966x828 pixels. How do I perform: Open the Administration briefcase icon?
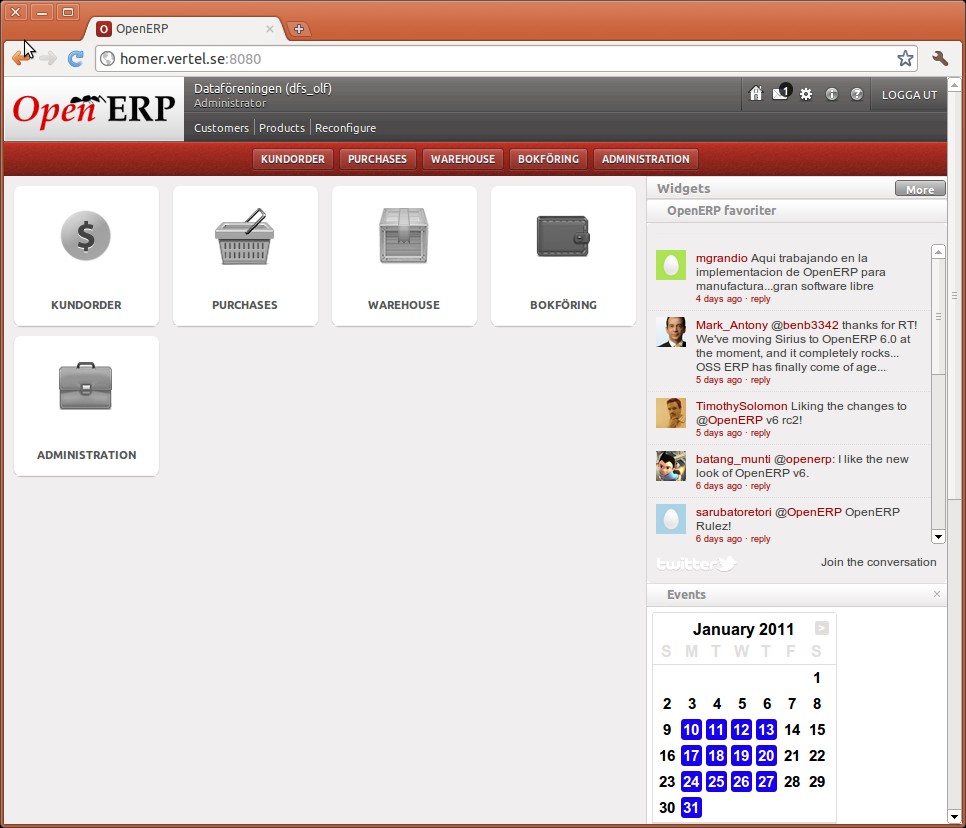(x=86, y=386)
